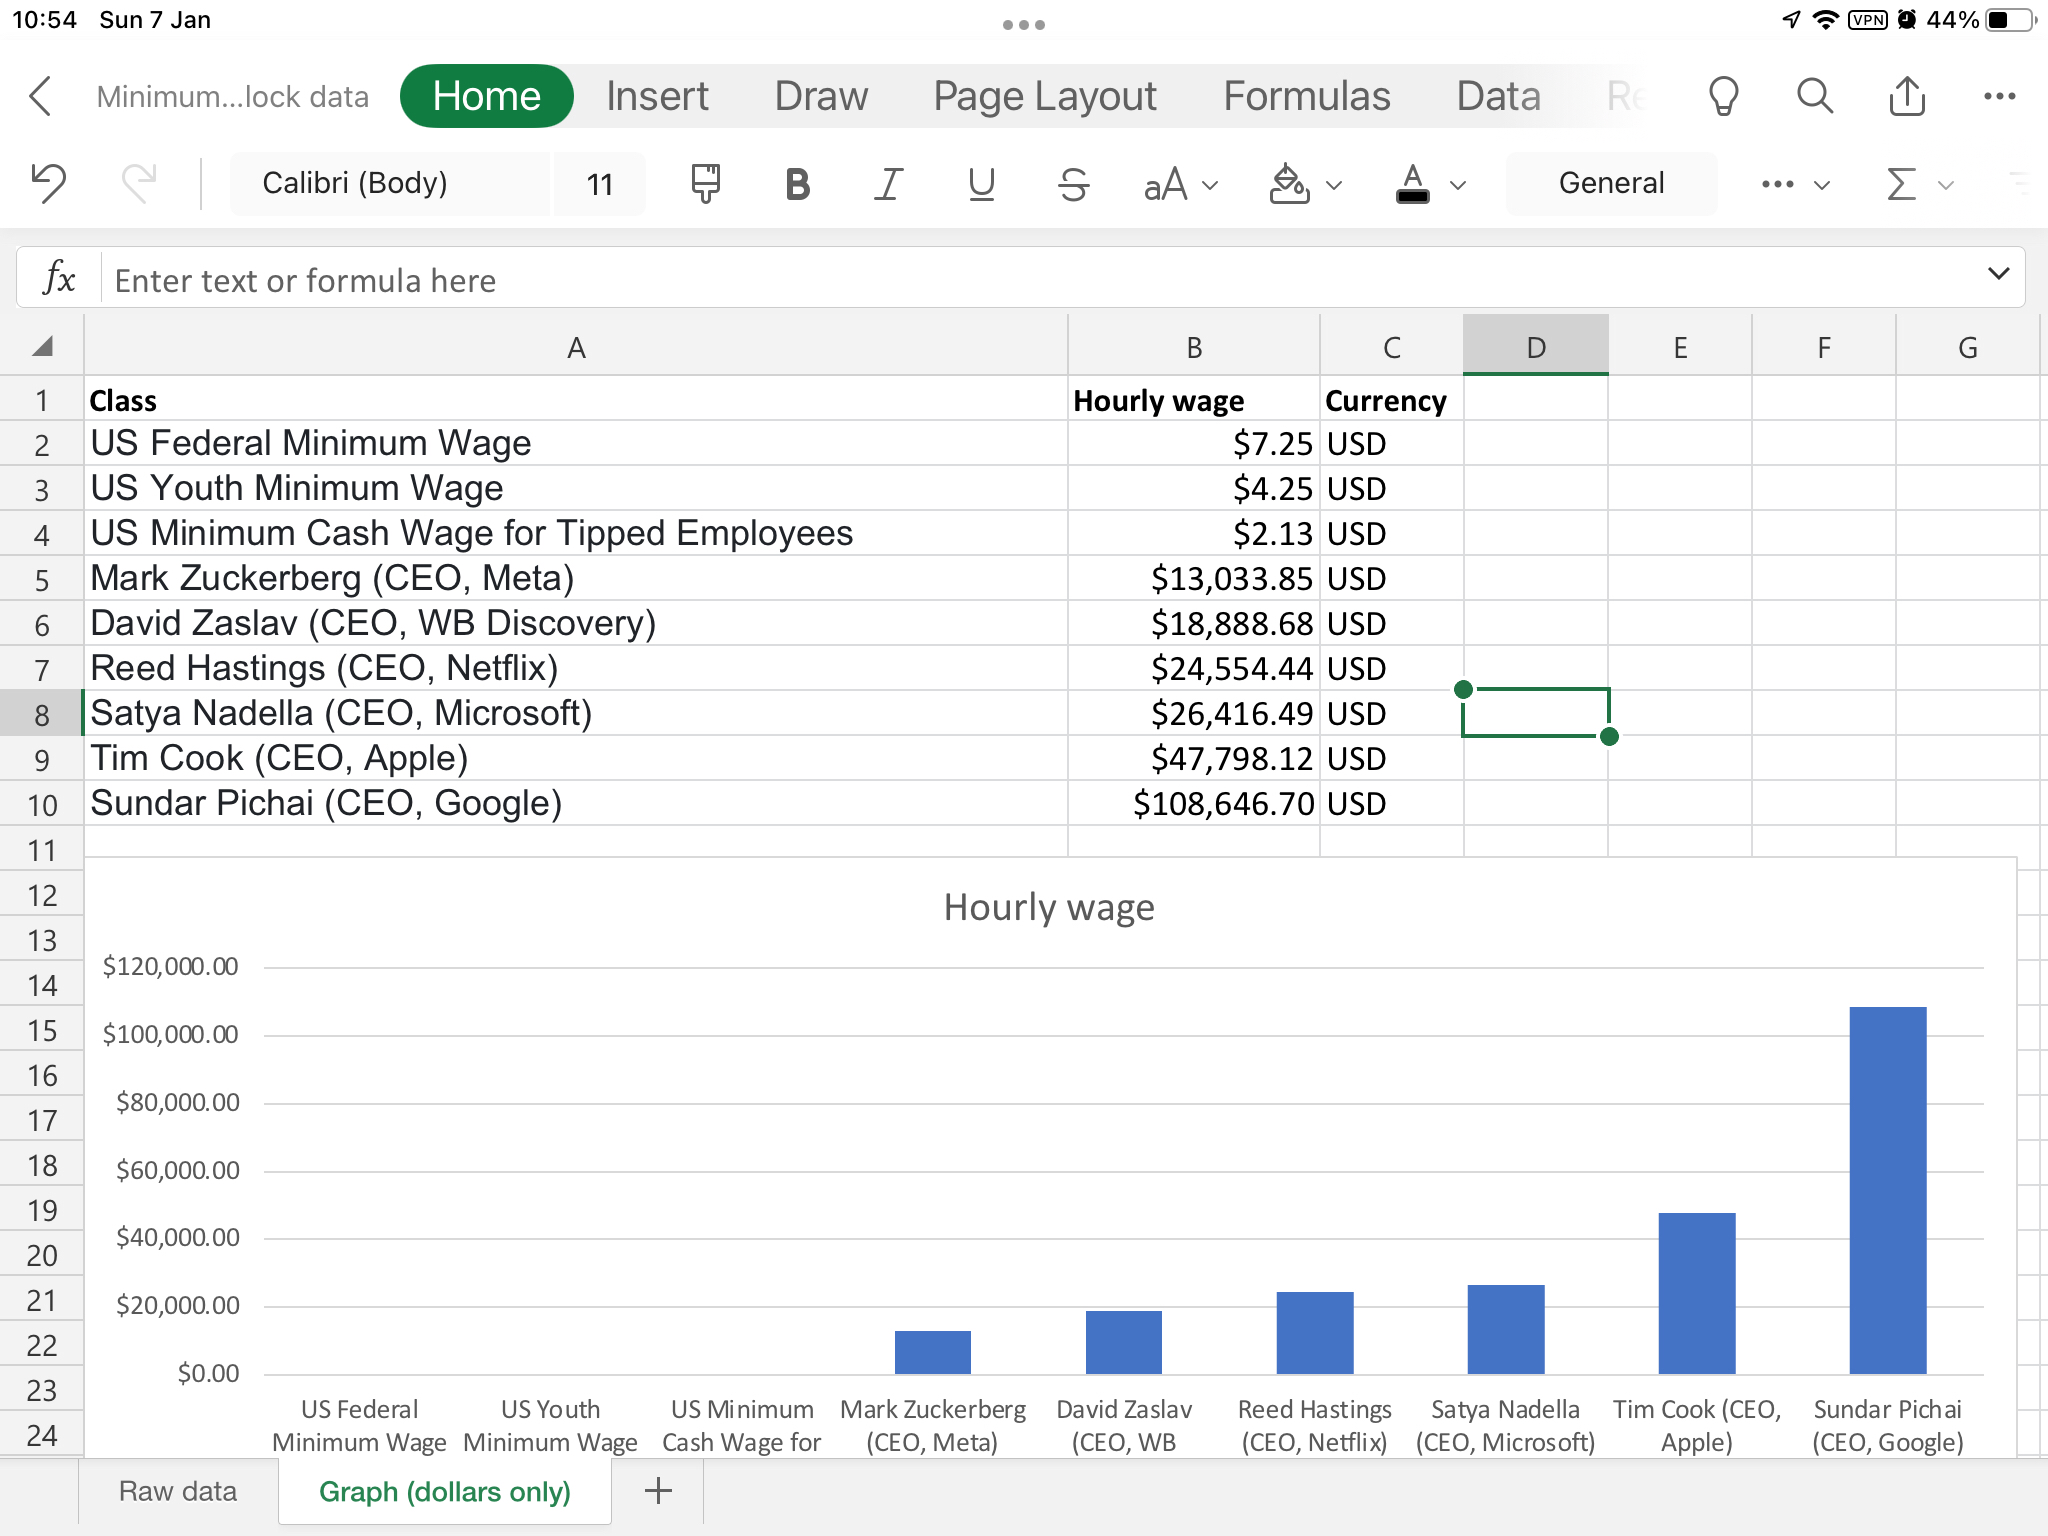Undo the last action
The height and width of the screenshot is (1536, 2048).
[47, 183]
